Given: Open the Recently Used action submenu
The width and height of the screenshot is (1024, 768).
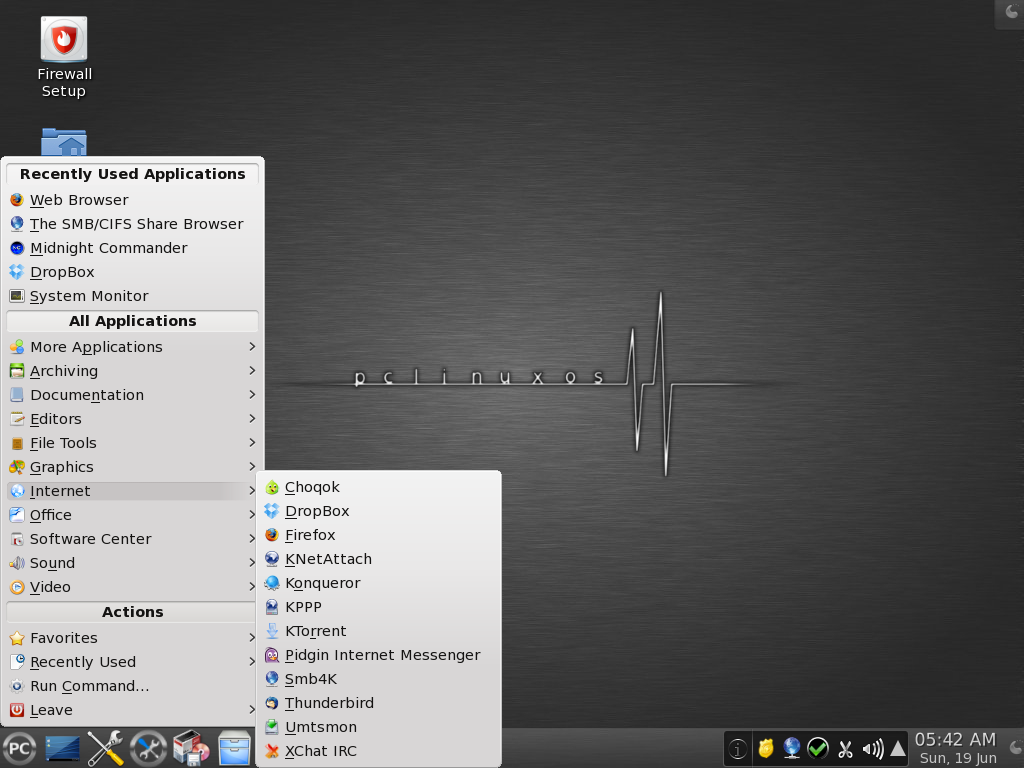Looking at the screenshot, I should coord(133,662).
